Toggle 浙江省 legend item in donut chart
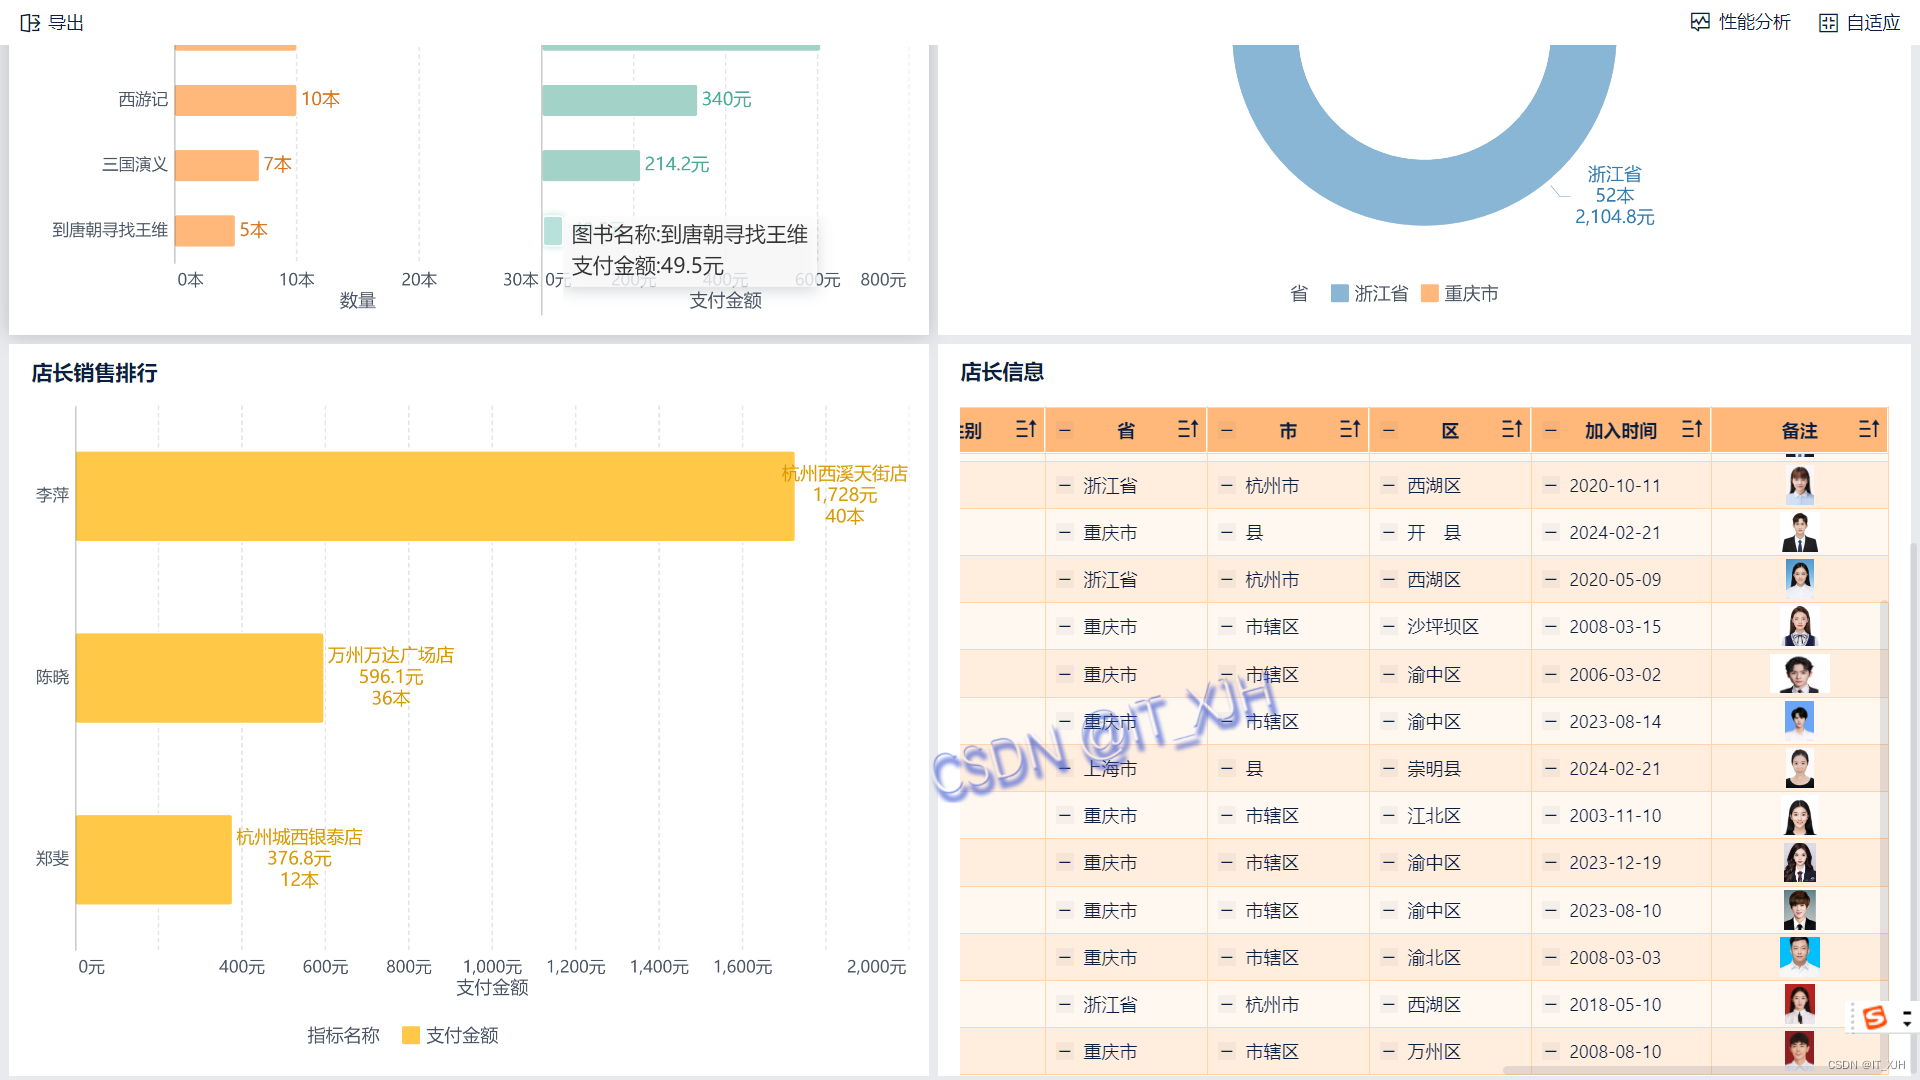The width and height of the screenshot is (1920, 1080). [1369, 293]
